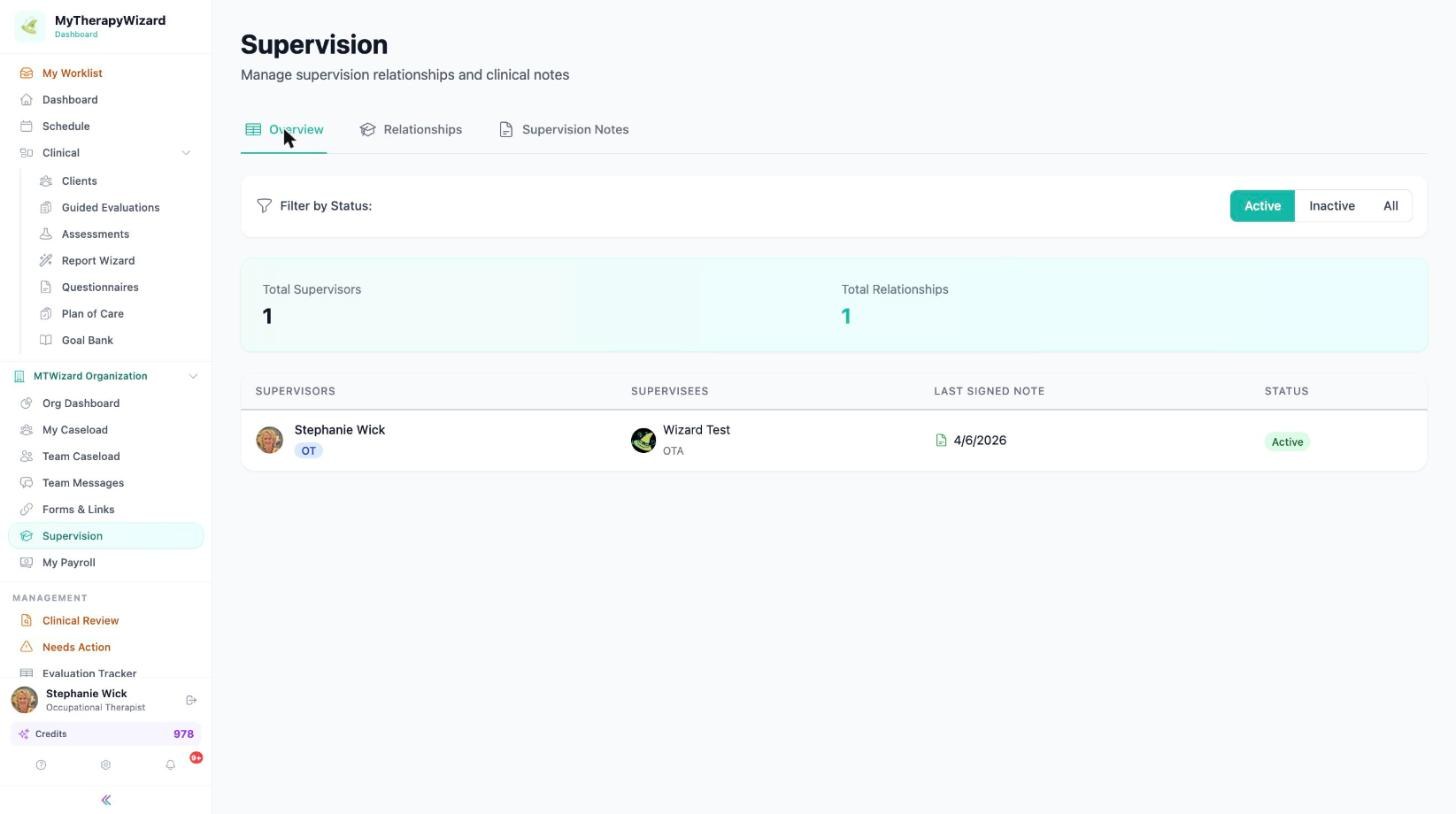Screen dimensions: 1456x814
Task: Click the Active status badge in row
Action: (x=1287, y=441)
